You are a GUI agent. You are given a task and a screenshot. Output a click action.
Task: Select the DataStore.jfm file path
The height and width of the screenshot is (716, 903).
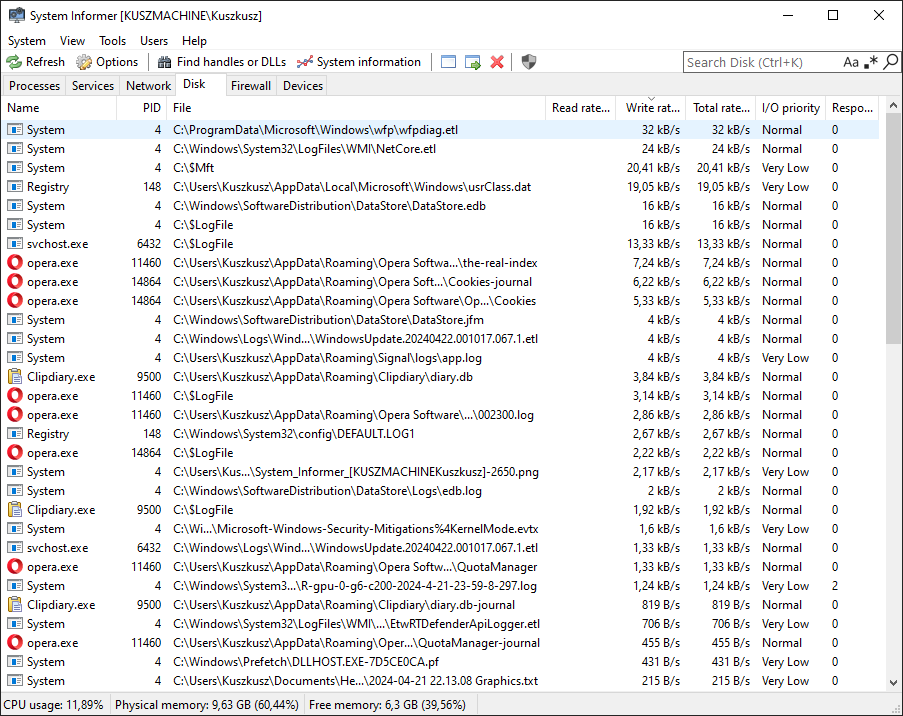pyautogui.click(x=328, y=320)
